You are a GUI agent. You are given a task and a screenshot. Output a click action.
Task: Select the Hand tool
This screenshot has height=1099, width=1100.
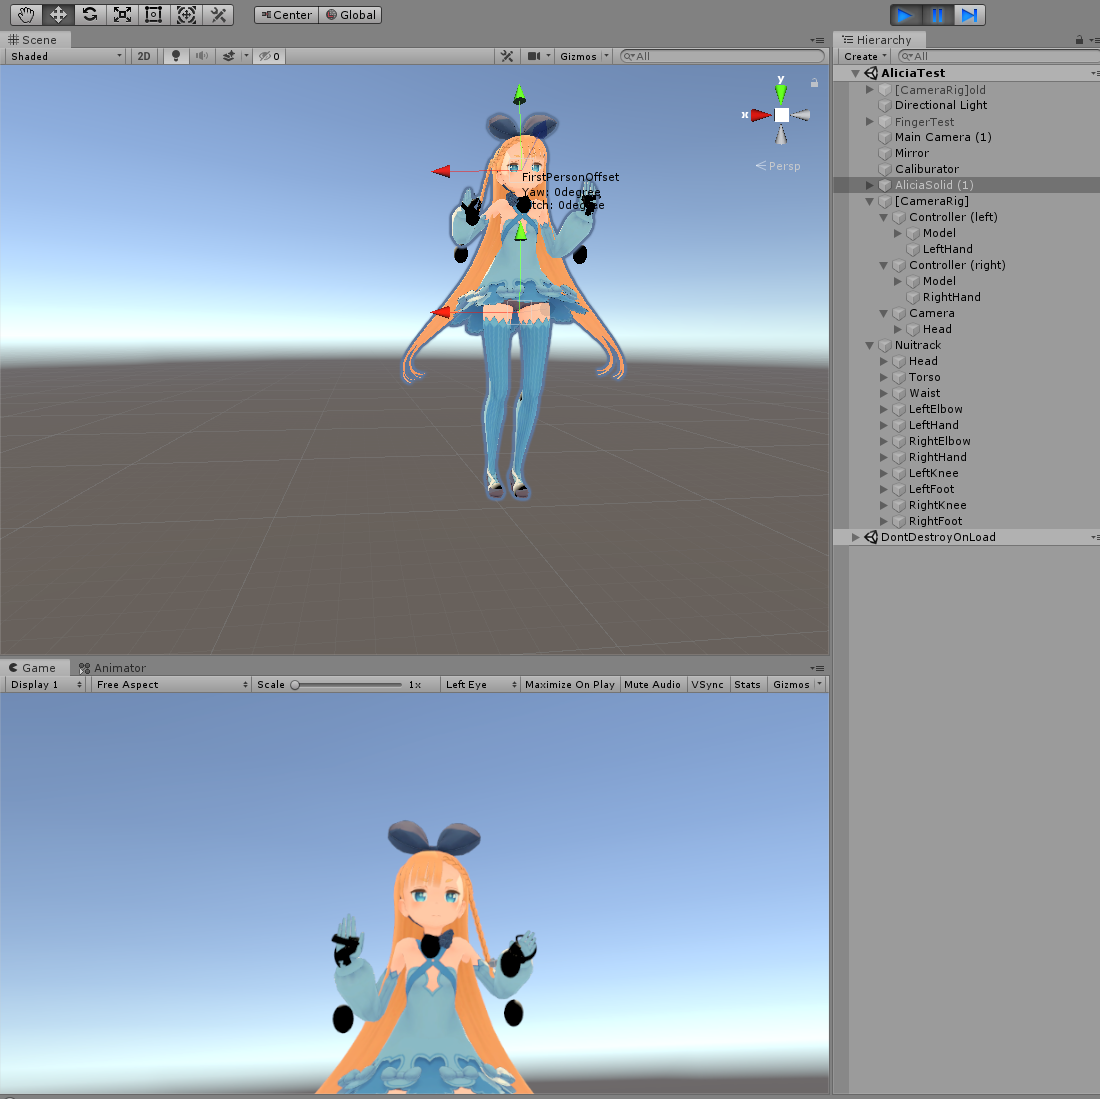26,15
